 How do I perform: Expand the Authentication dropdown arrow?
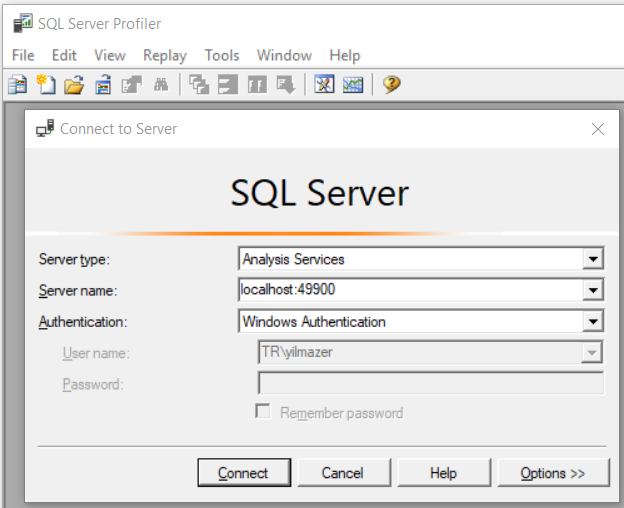click(x=593, y=321)
